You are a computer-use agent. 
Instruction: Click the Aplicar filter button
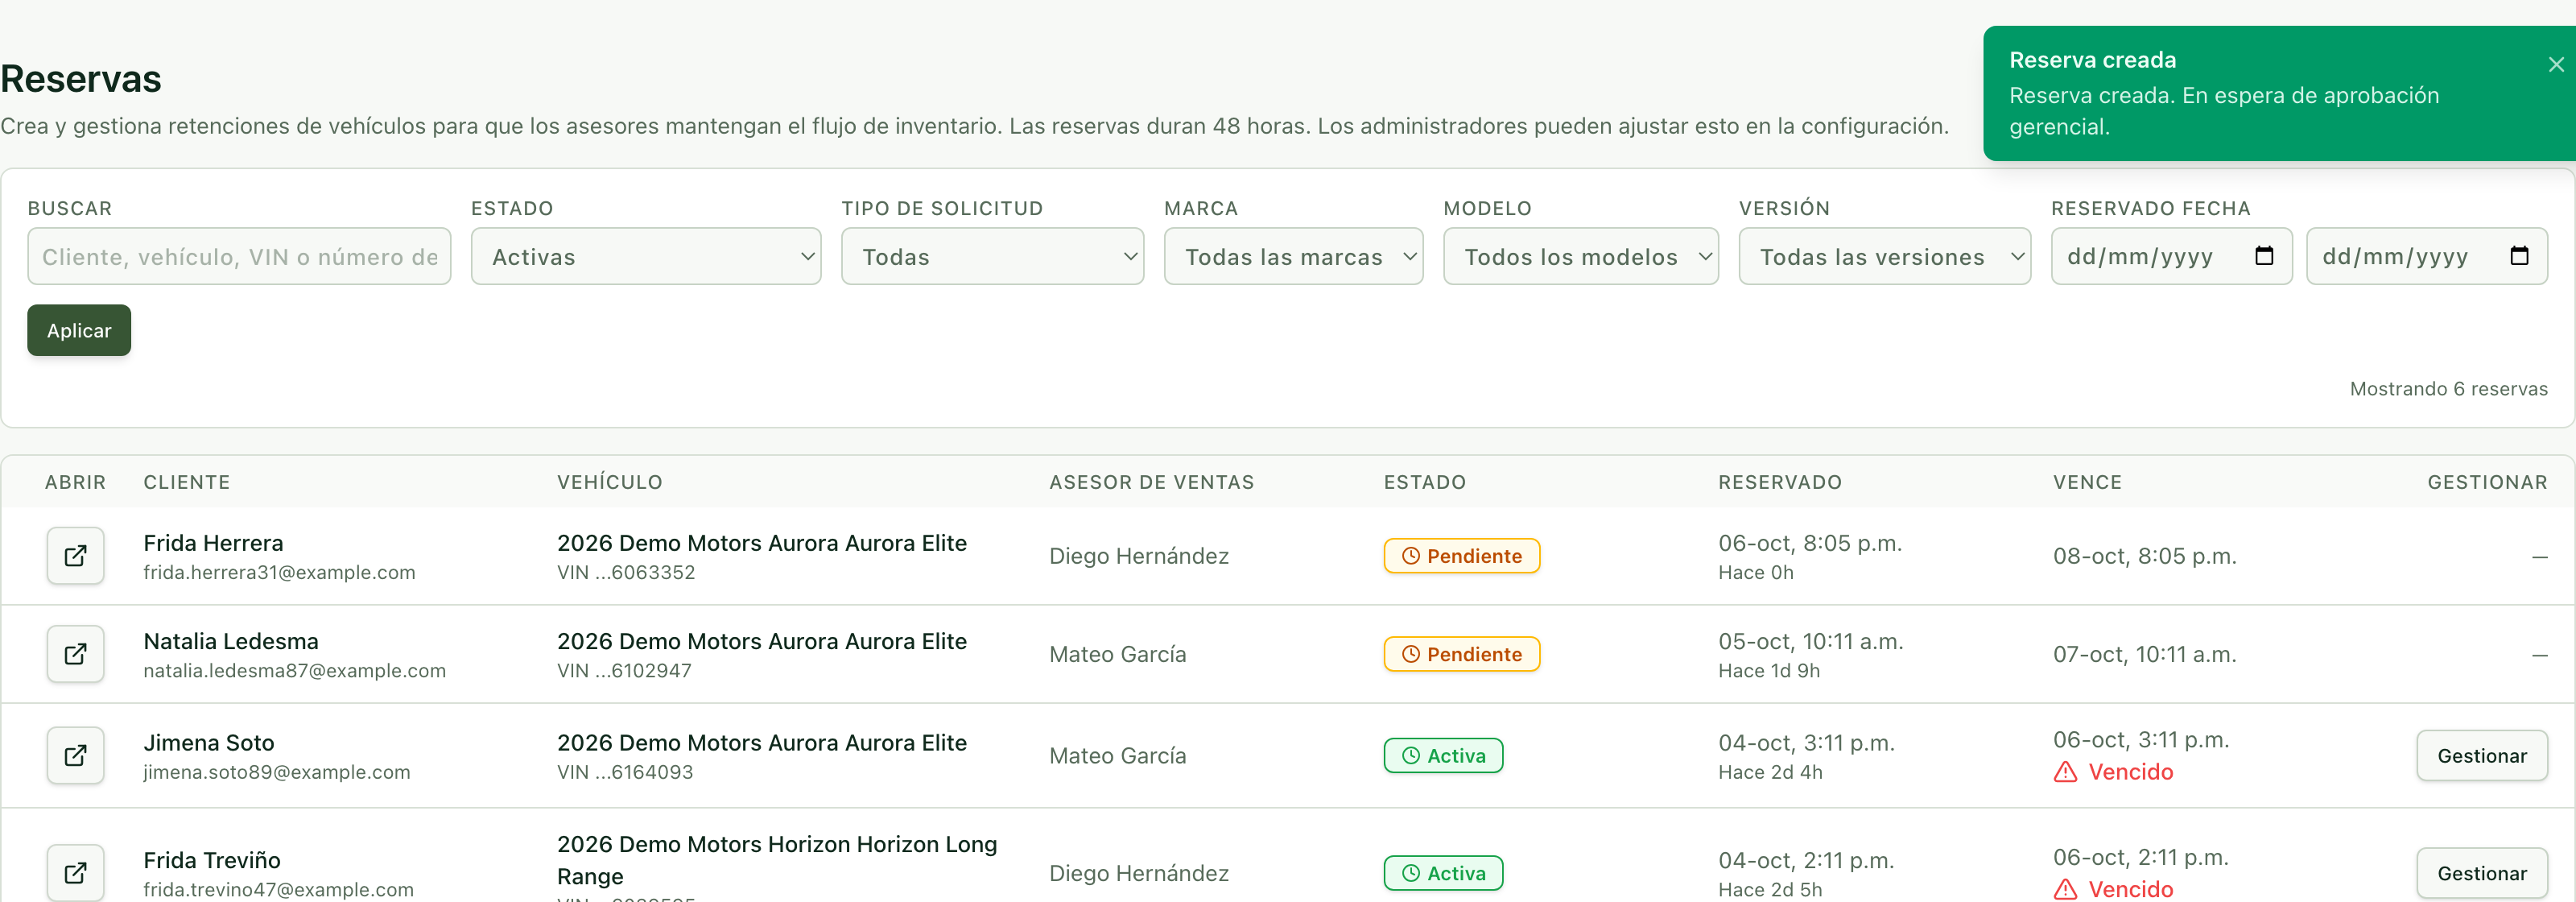coord(79,330)
